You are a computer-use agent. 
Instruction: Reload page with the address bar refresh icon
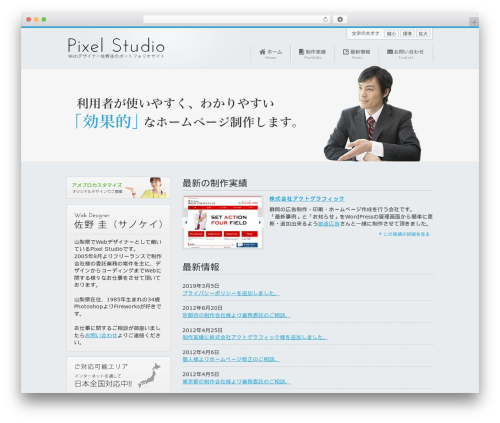tap(325, 19)
